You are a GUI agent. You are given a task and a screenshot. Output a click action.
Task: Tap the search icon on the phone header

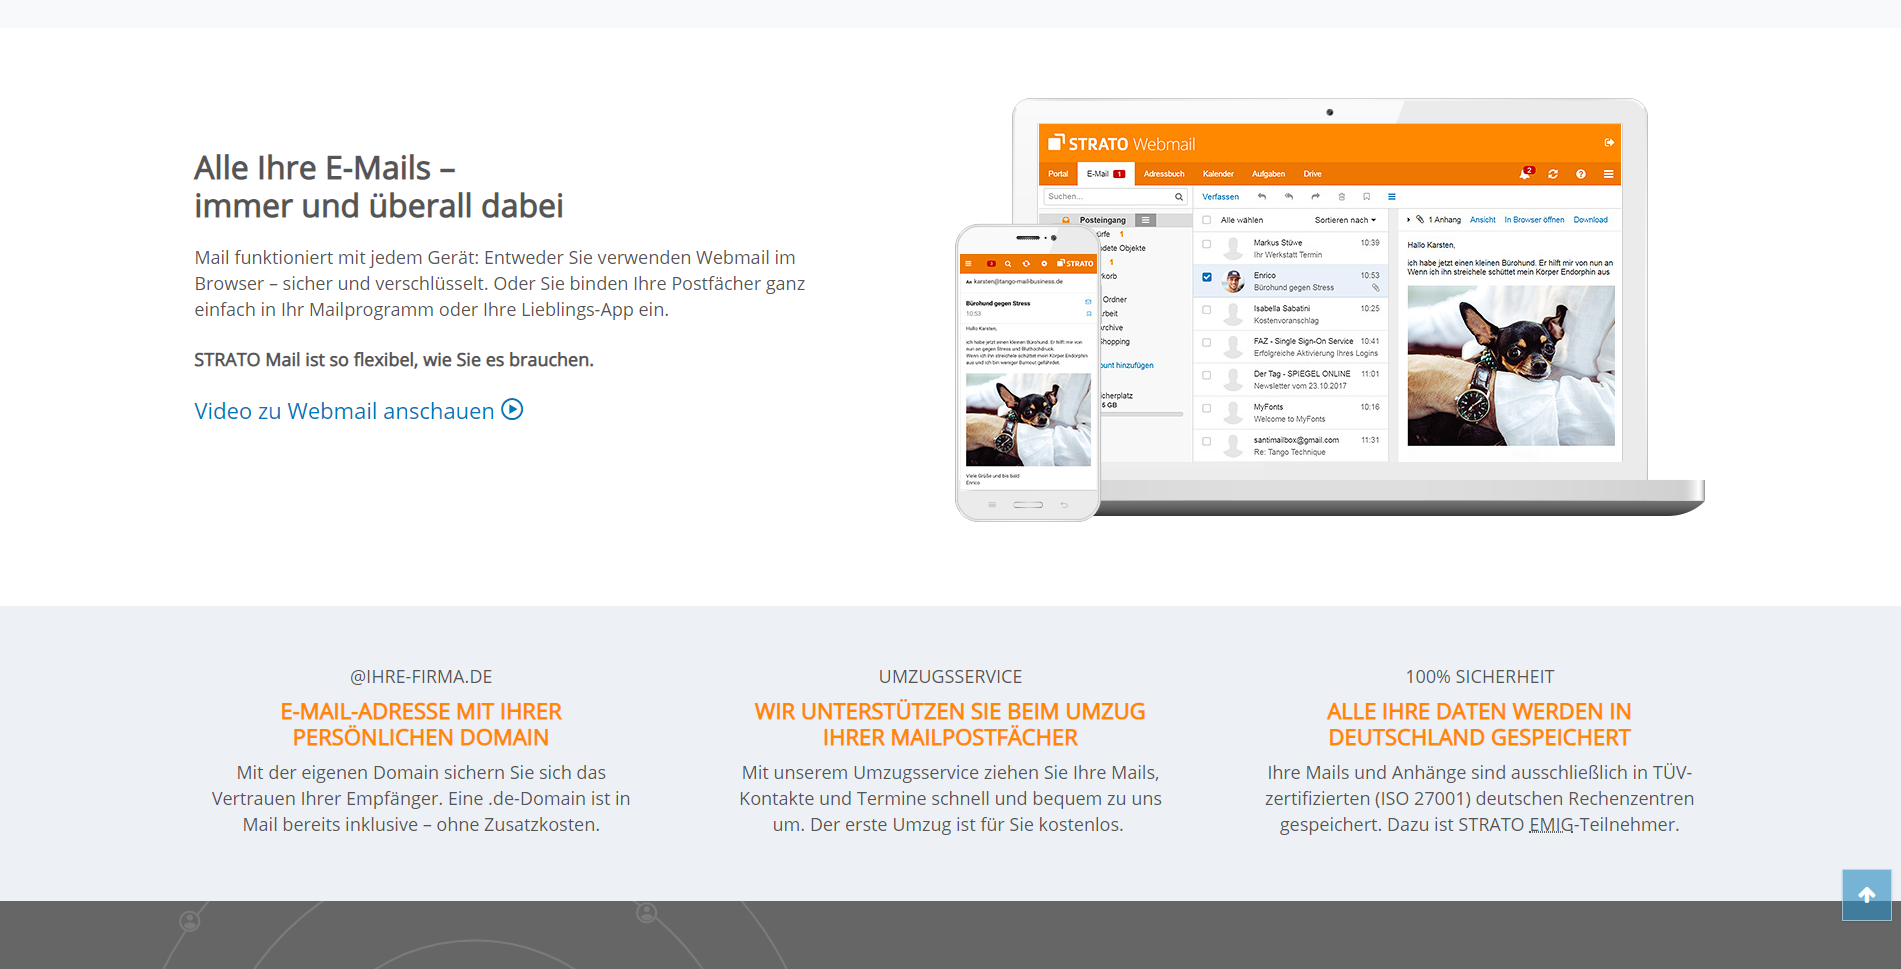tap(1008, 264)
